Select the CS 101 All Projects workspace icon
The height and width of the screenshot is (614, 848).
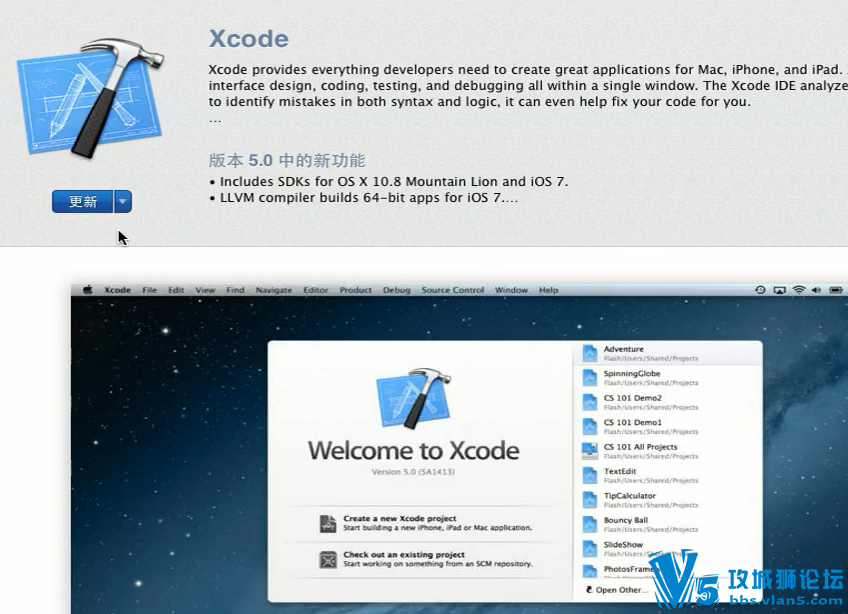pyautogui.click(x=589, y=451)
